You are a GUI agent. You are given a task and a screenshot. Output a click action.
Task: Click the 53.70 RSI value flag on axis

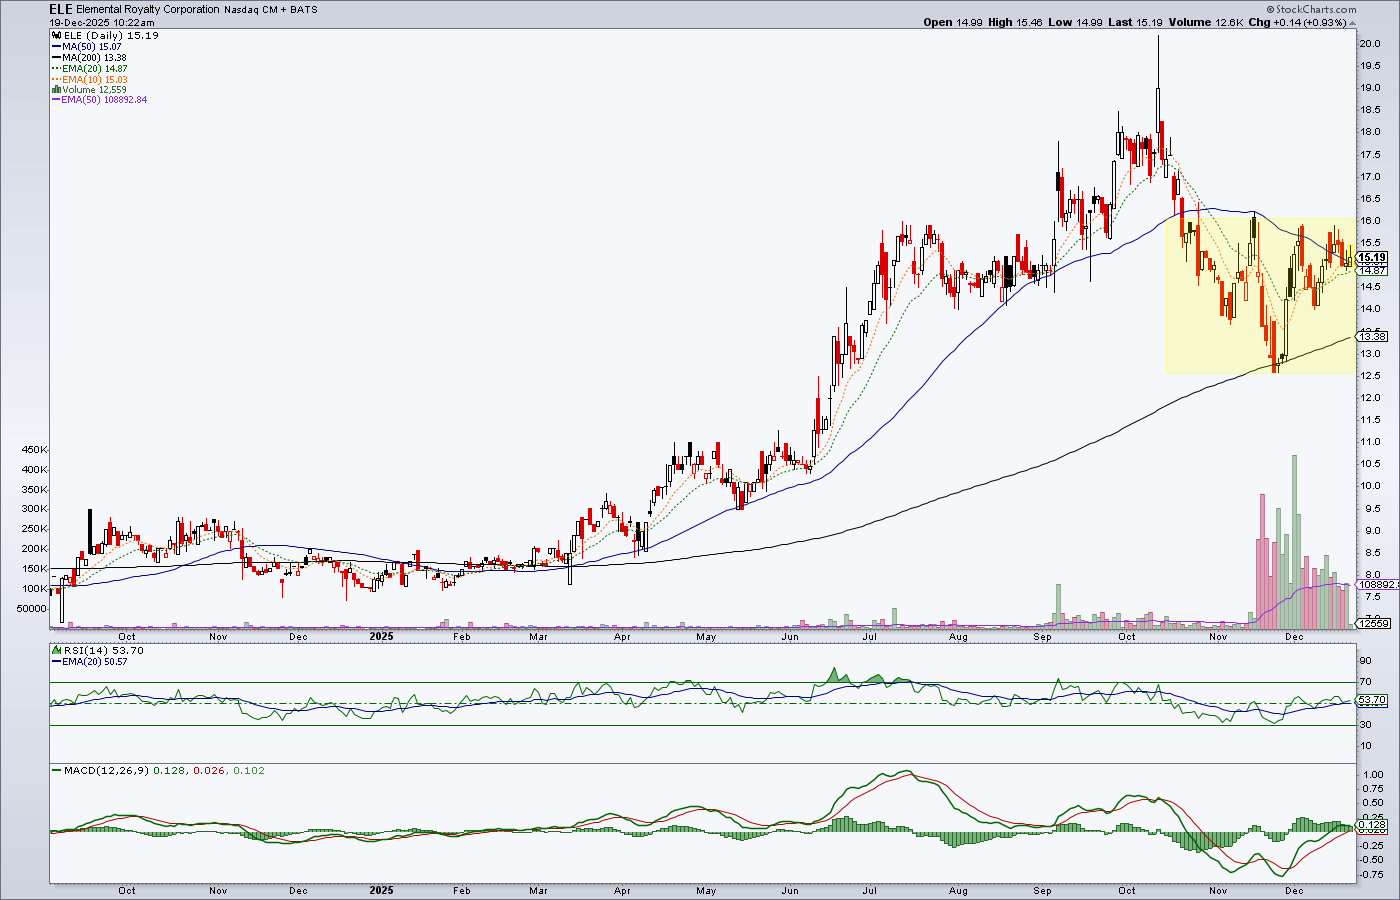click(1372, 700)
